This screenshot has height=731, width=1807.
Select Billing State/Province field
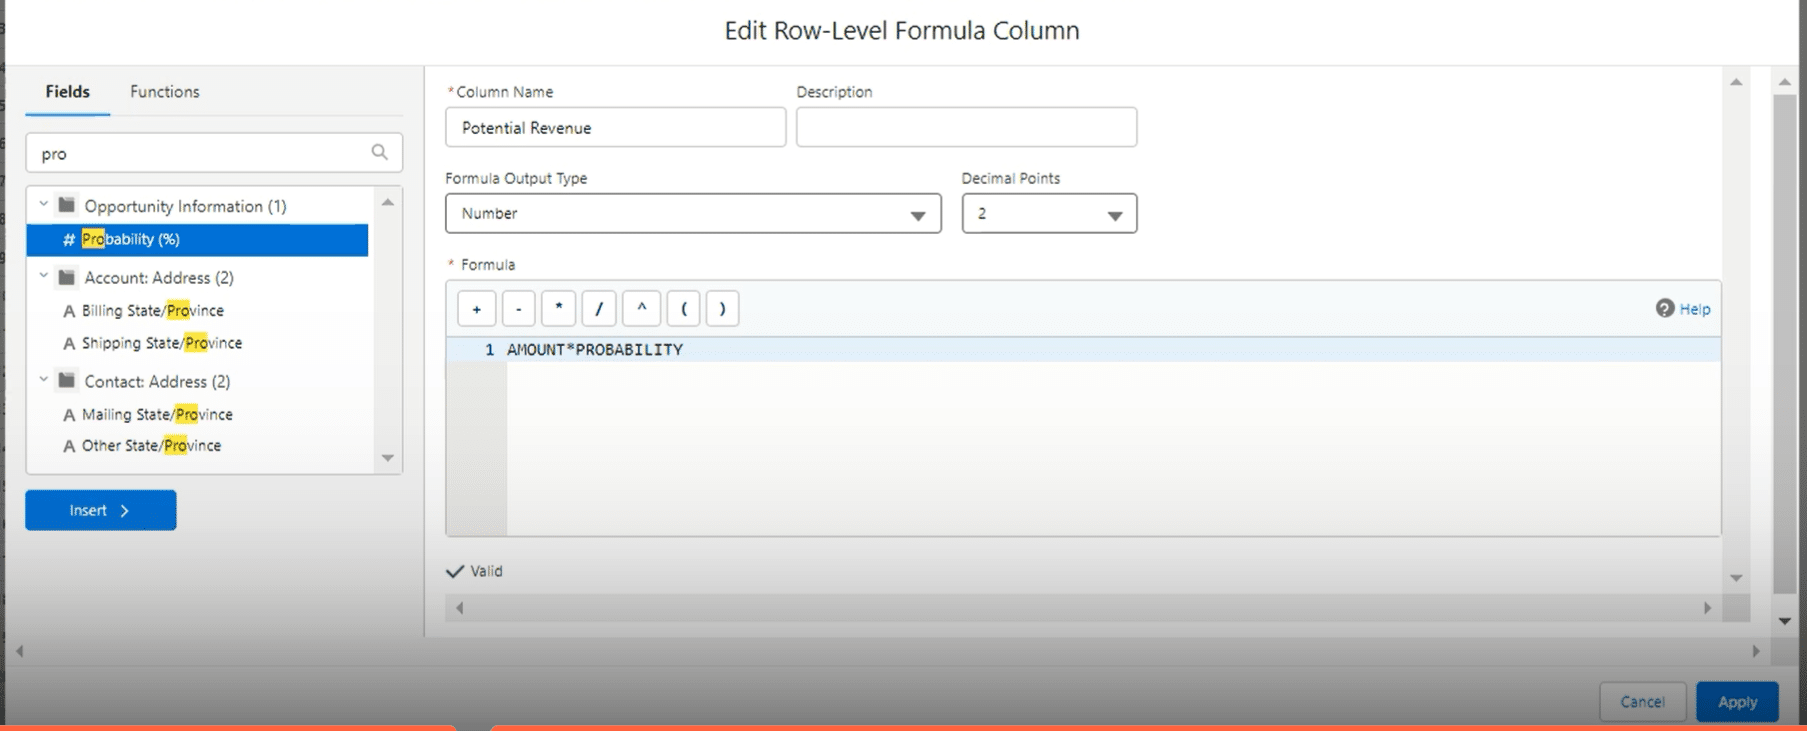tap(152, 311)
